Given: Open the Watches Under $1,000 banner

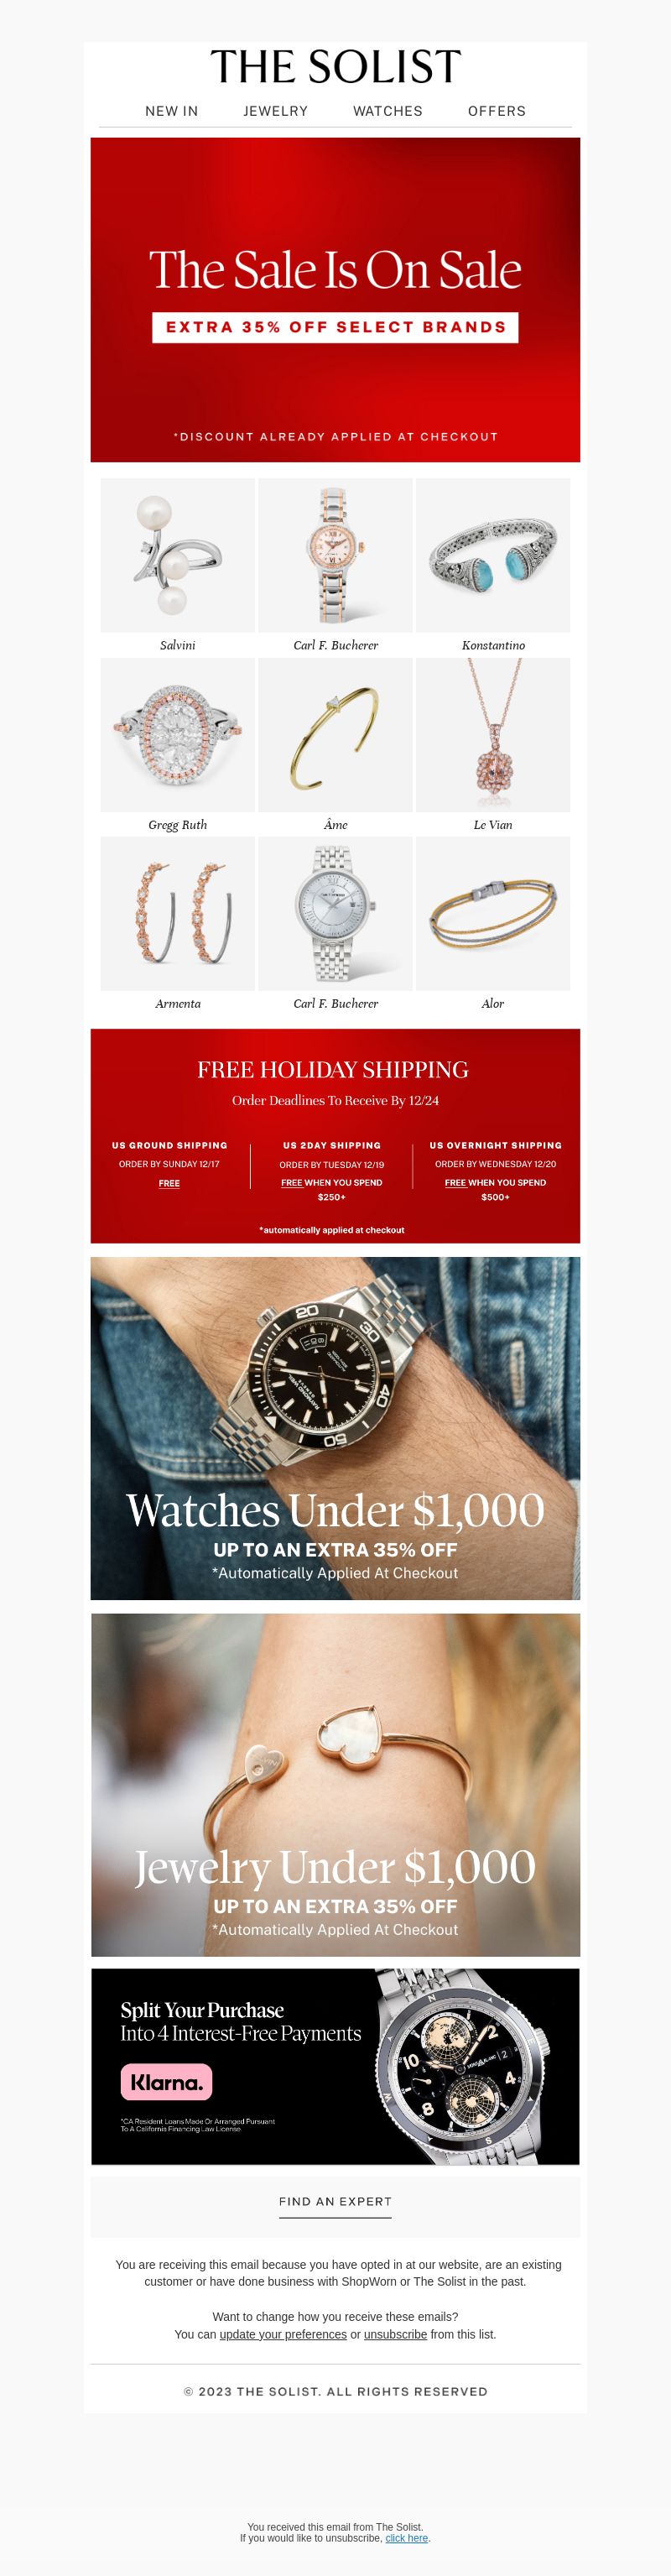Looking at the screenshot, I should coord(335,1428).
